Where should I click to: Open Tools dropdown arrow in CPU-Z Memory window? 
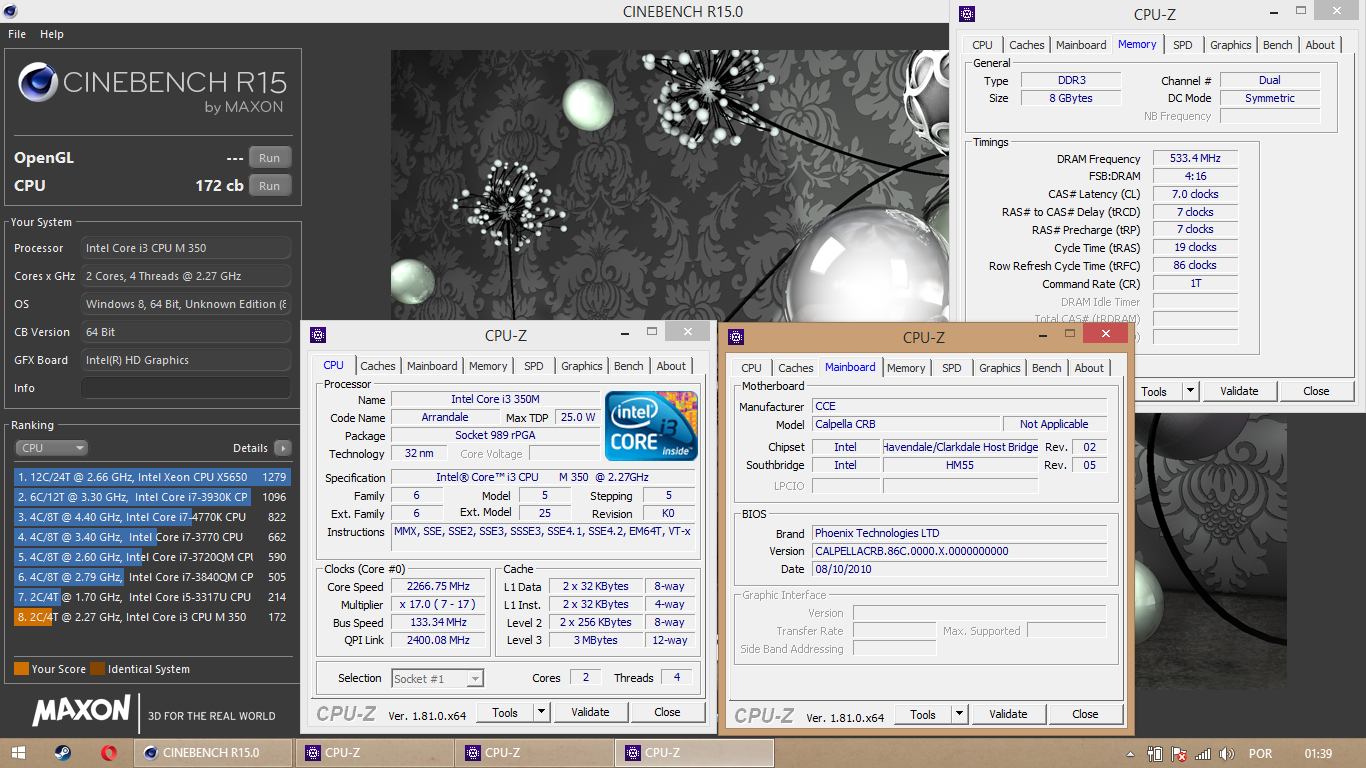pyautogui.click(x=1190, y=391)
